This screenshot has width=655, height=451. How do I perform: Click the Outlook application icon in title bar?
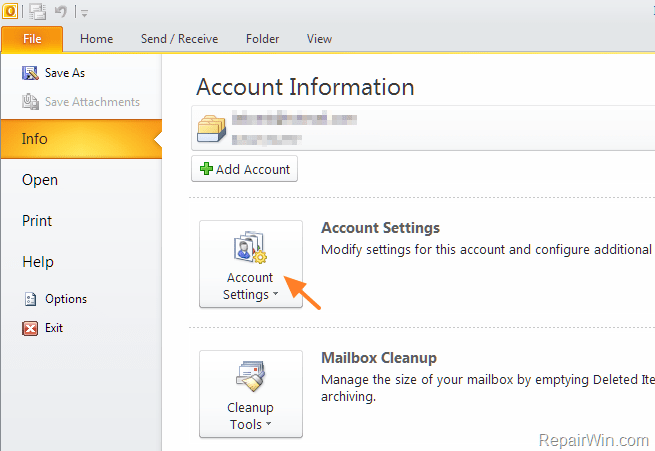pos(10,11)
